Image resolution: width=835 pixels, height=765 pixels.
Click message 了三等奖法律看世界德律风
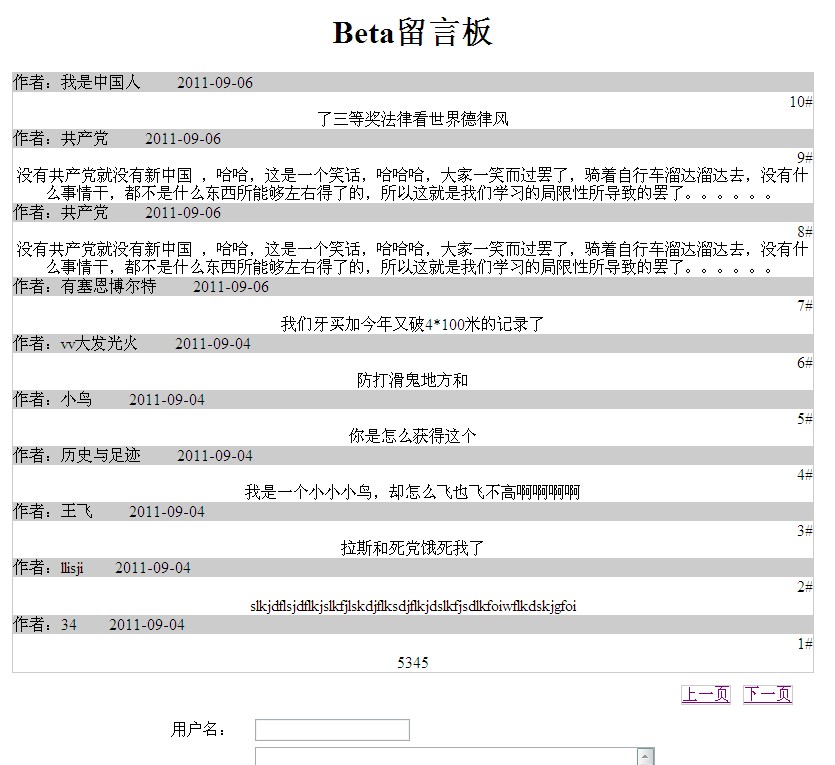pos(413,119)
